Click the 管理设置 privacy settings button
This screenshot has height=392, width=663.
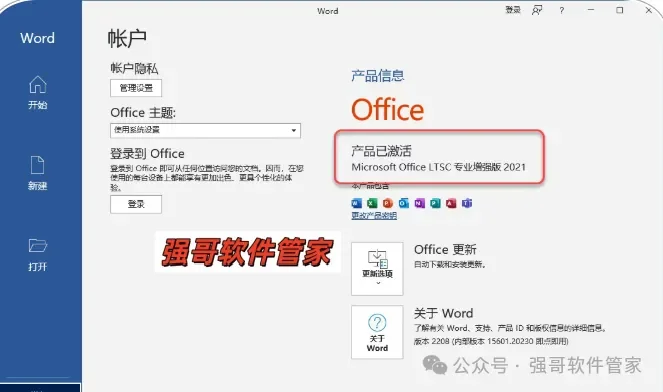point(136,88)
